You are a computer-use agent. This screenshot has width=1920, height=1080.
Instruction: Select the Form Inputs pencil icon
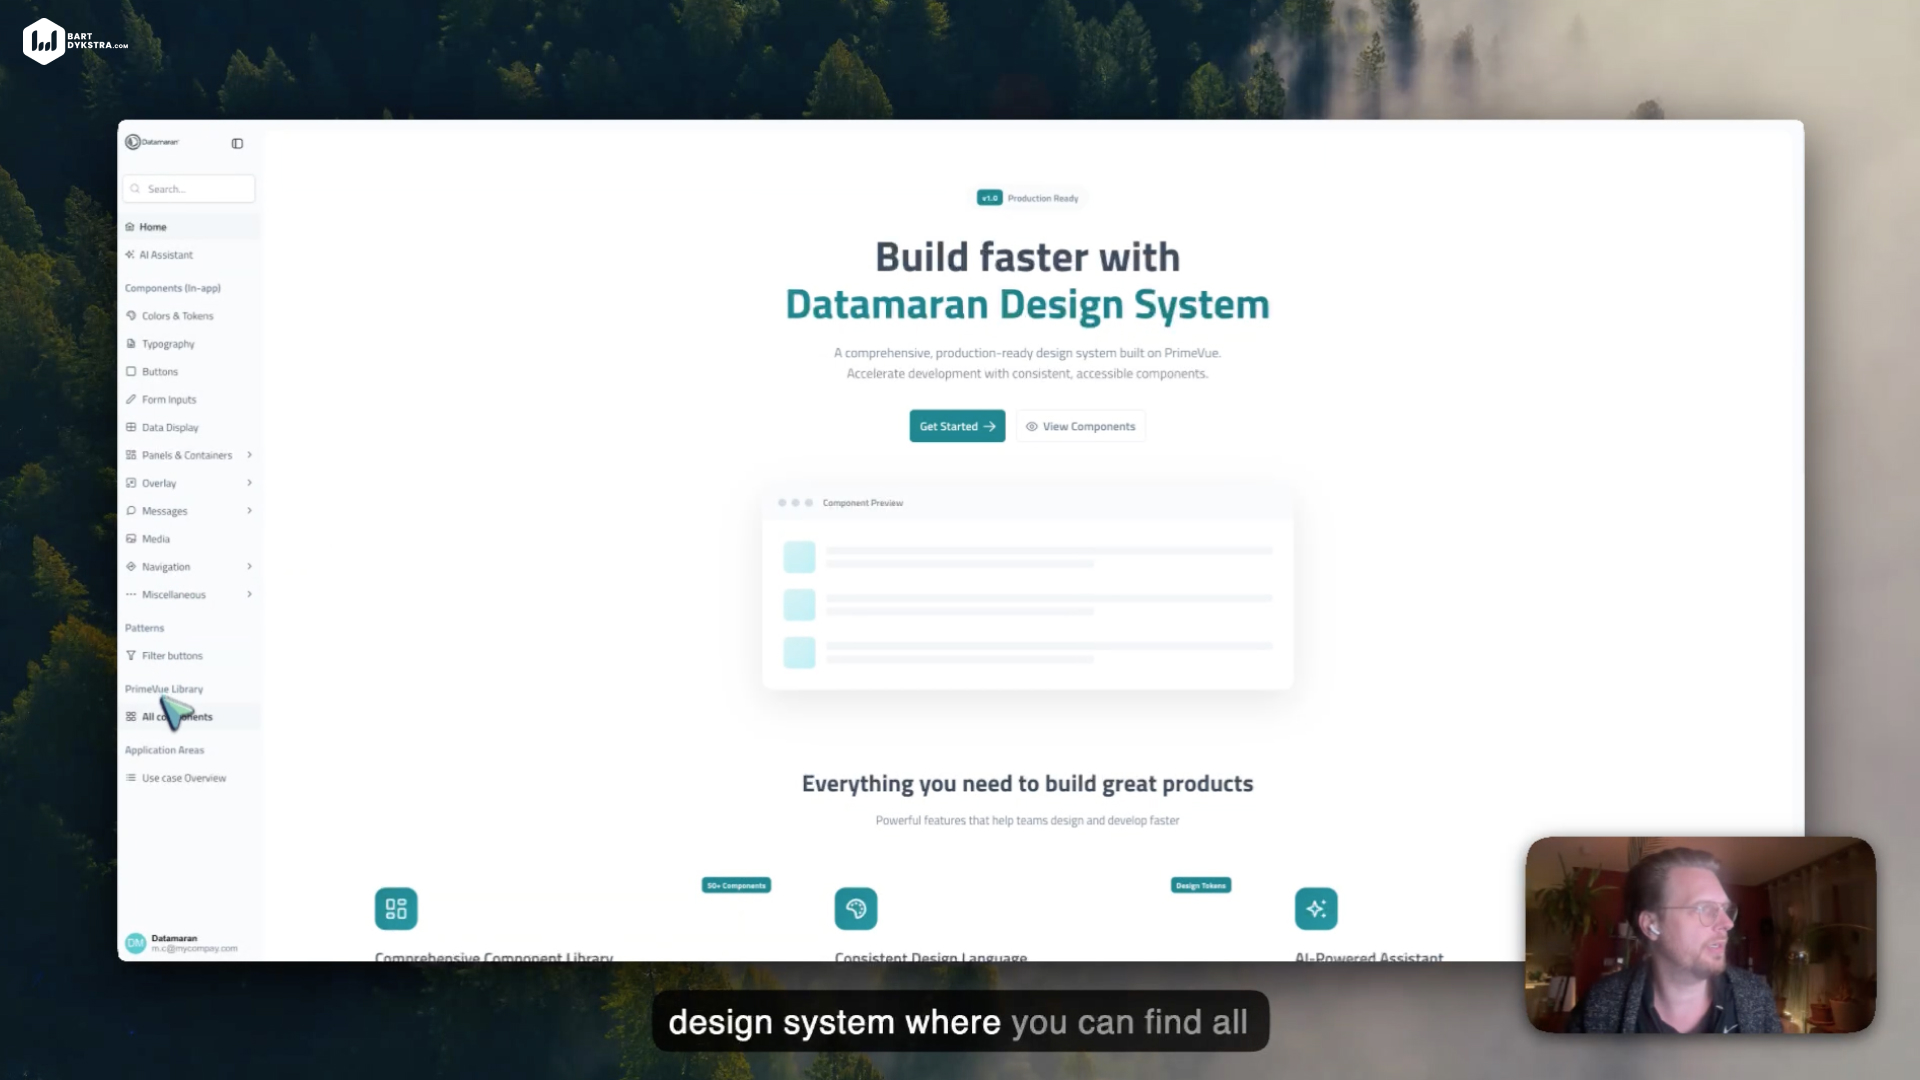(131, 400)
